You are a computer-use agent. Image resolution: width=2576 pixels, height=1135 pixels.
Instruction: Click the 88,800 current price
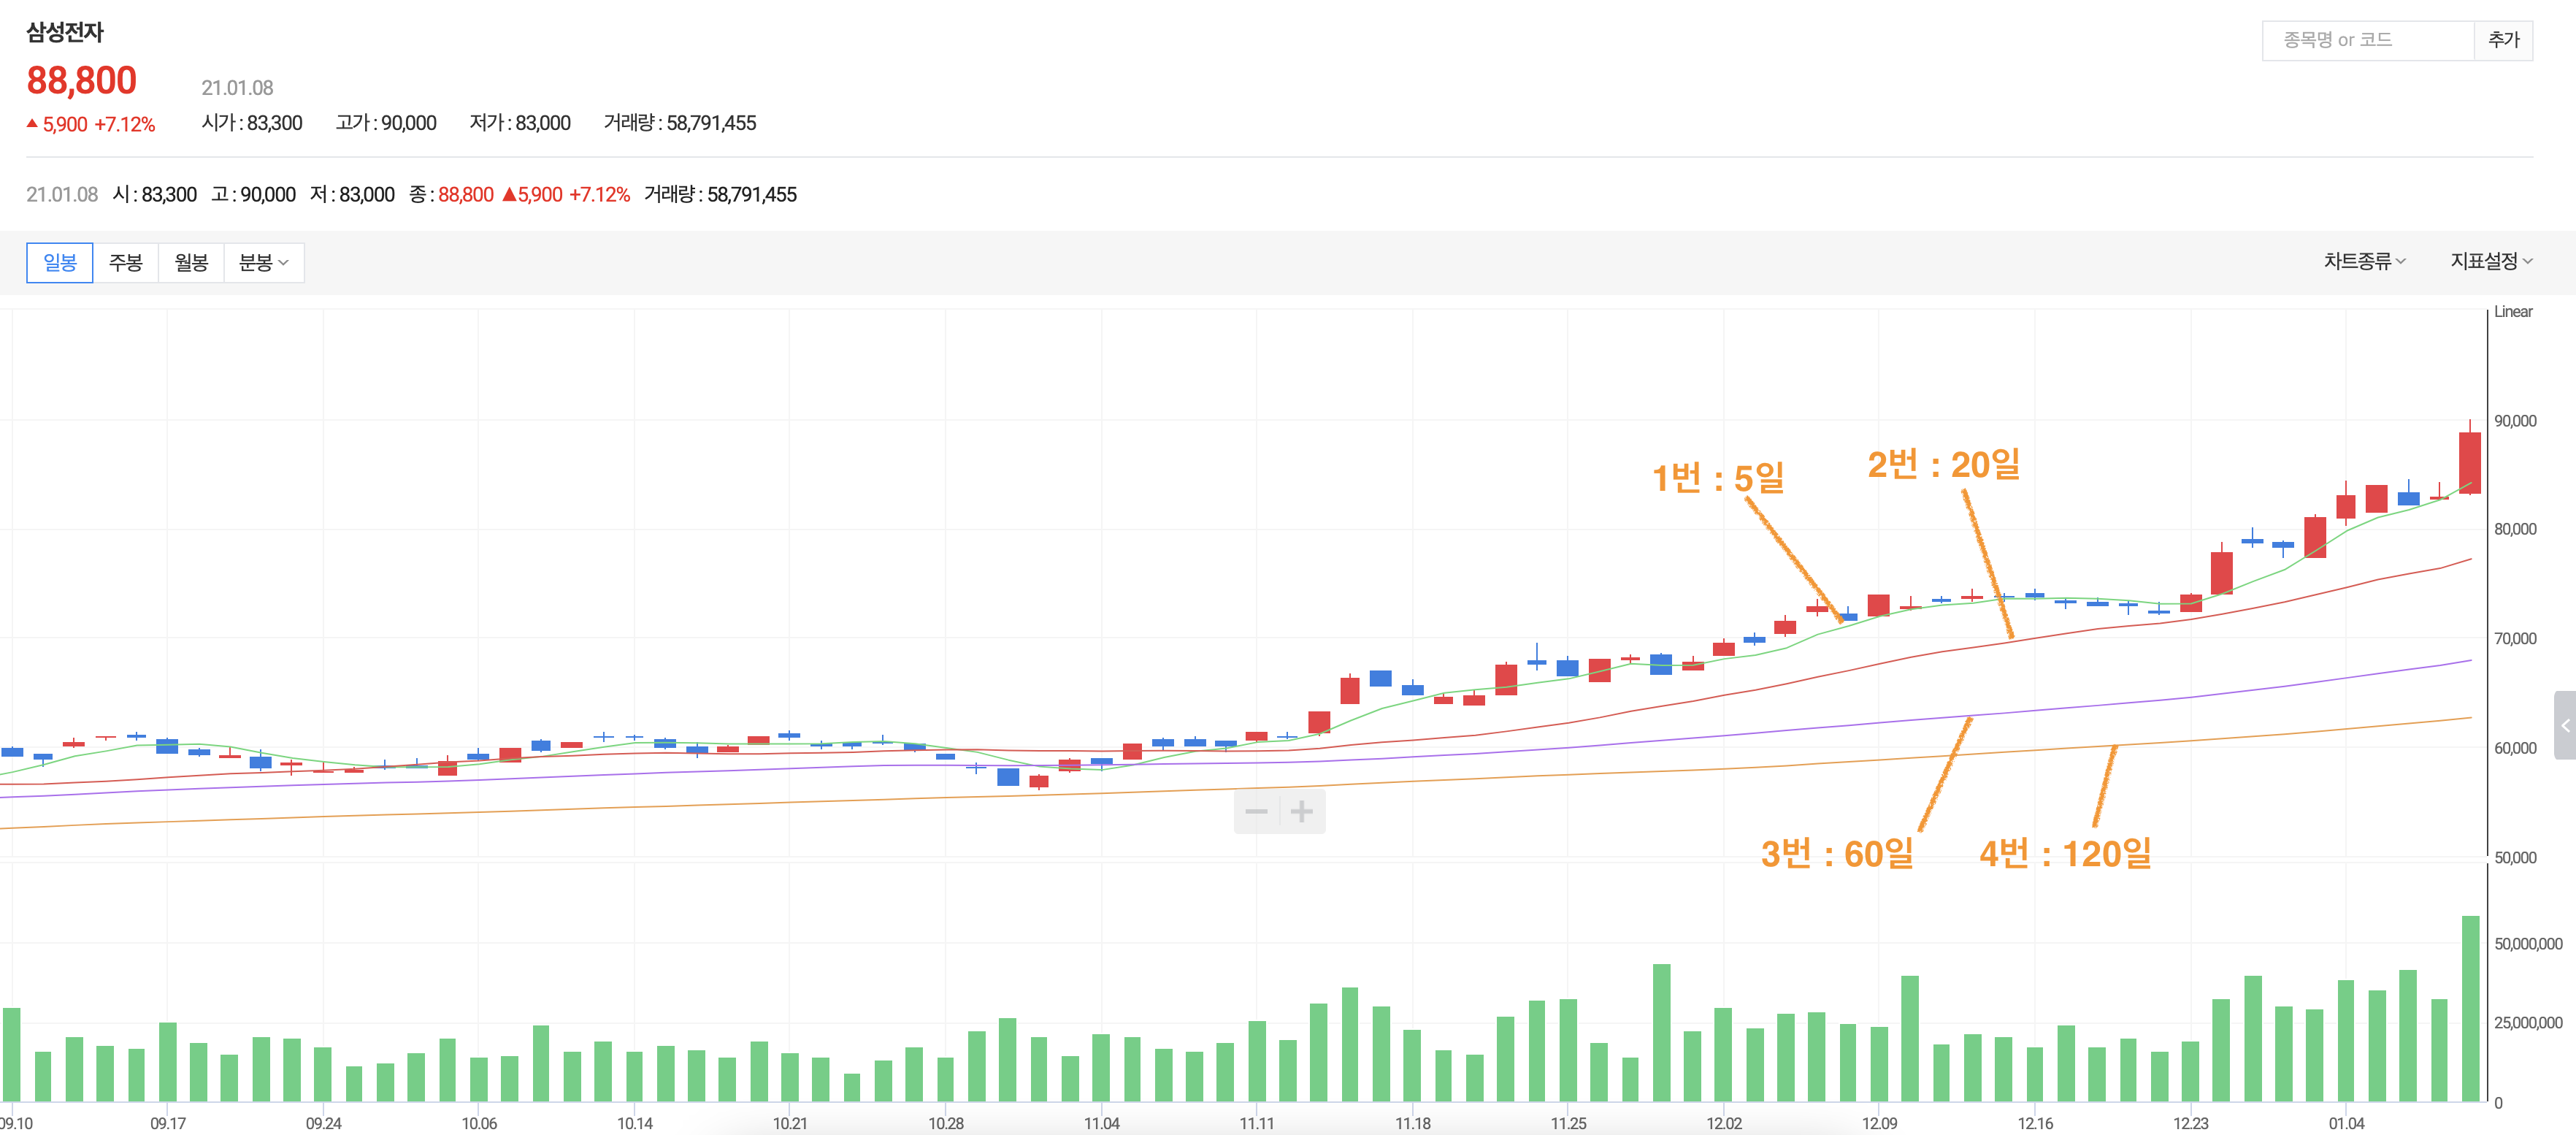tap(82, 81)
